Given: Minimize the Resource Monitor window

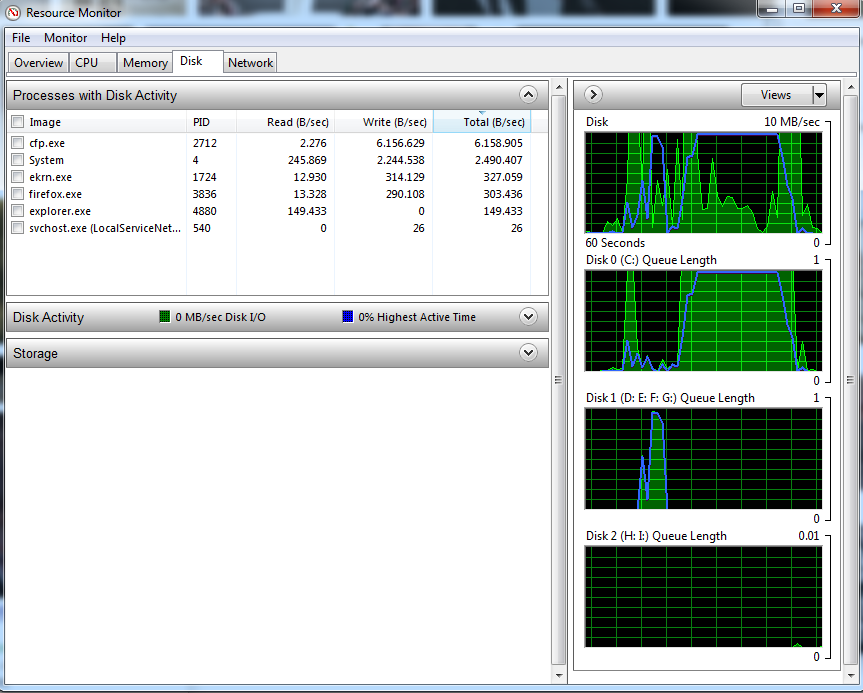Looking at the screenshot, I should tap(772, 8).
